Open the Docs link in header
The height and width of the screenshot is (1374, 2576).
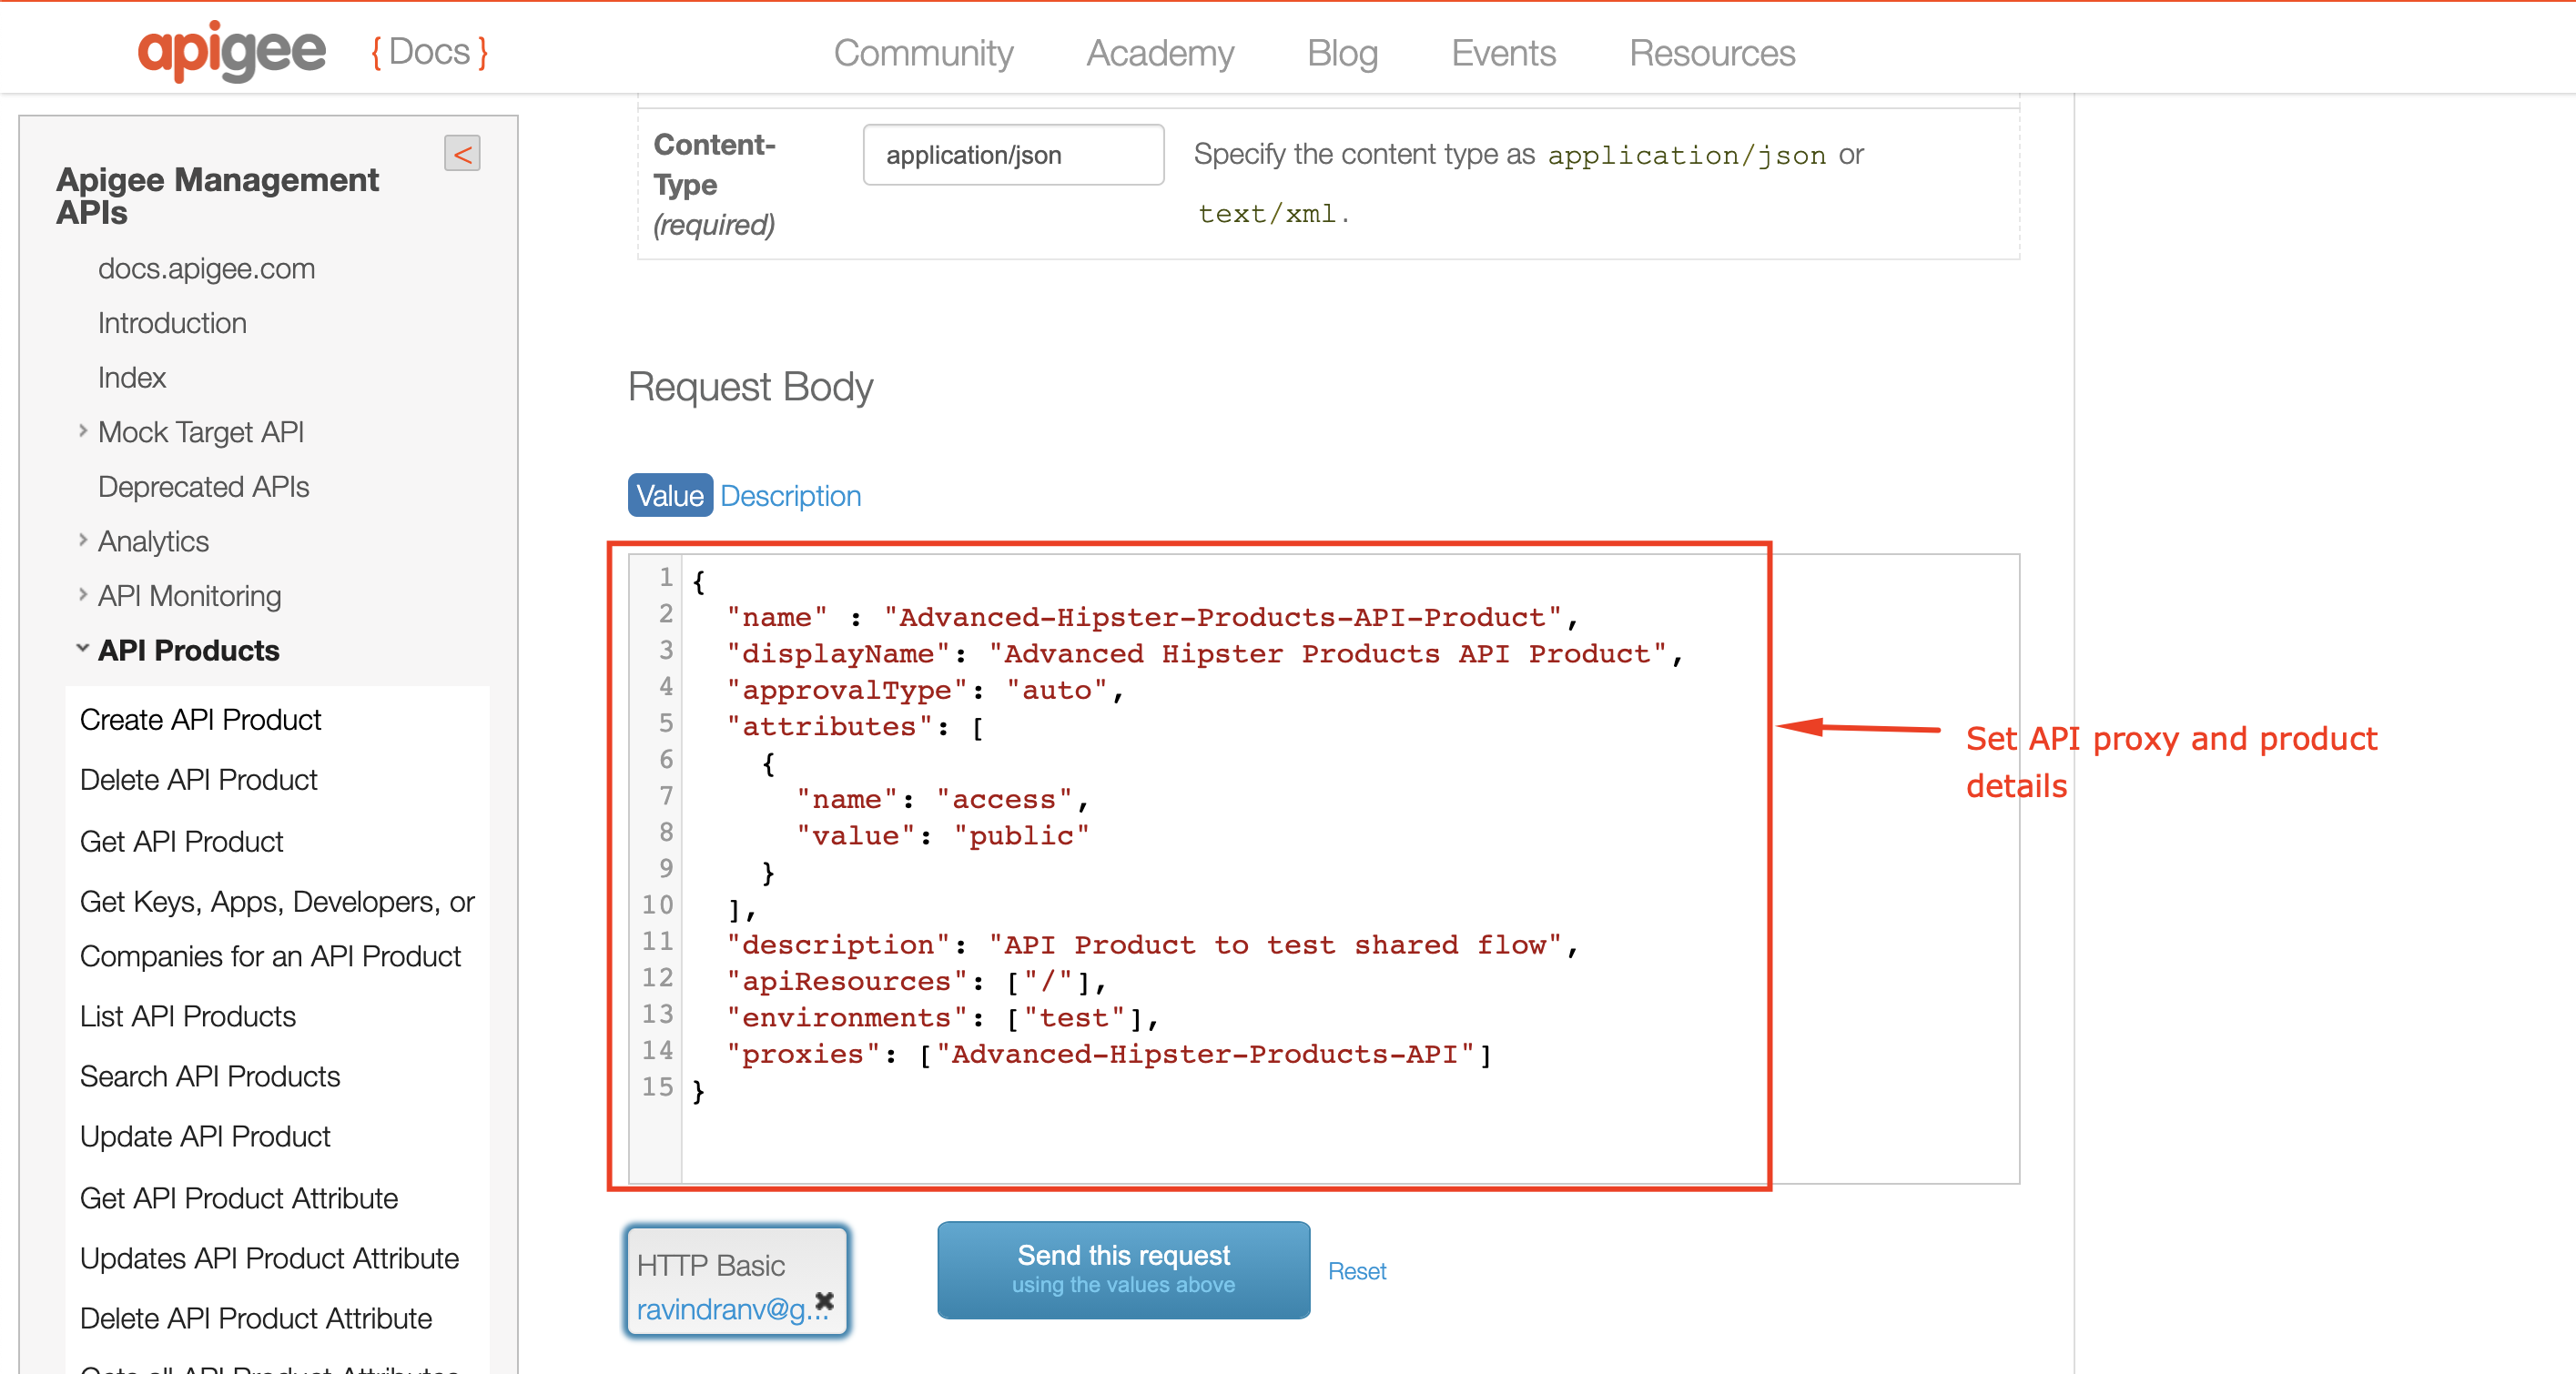(x=429, y=52)
